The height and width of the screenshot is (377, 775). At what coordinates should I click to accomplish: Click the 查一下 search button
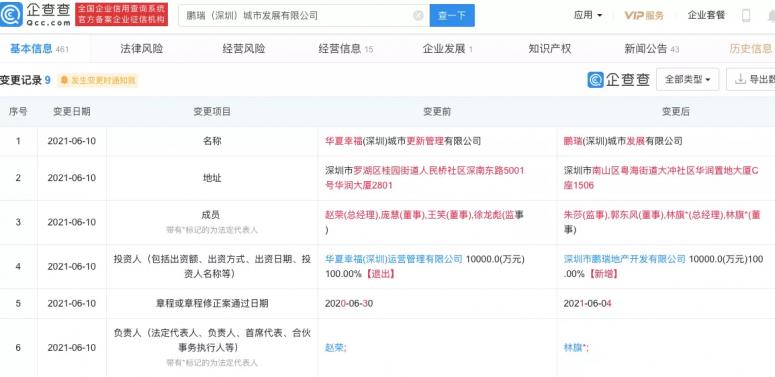pos(452,15)
